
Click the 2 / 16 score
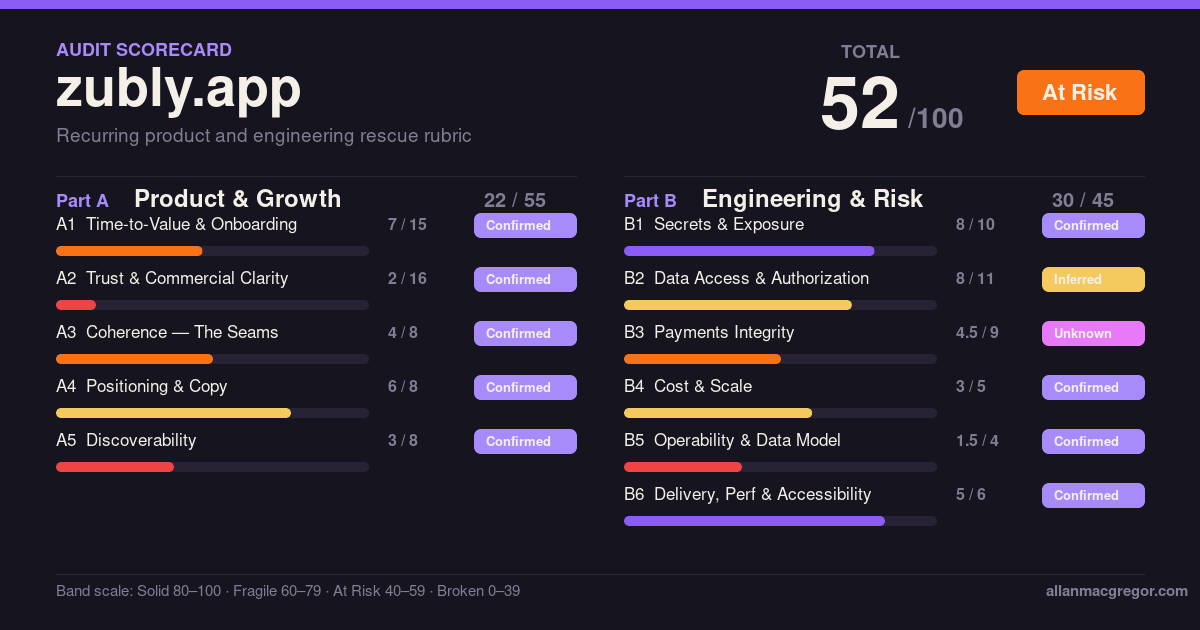coord(407,279)
